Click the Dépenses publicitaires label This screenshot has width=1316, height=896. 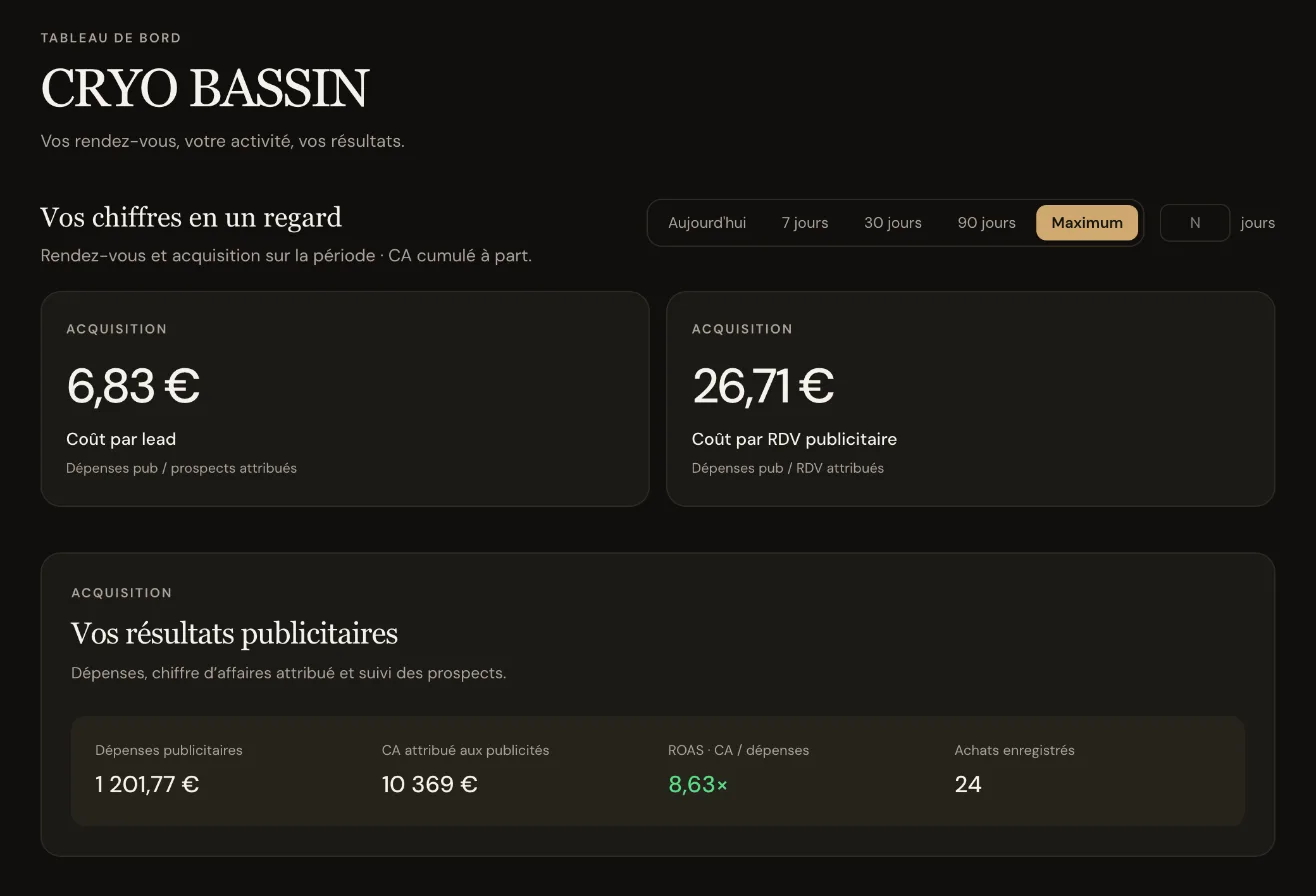[169, 750]
